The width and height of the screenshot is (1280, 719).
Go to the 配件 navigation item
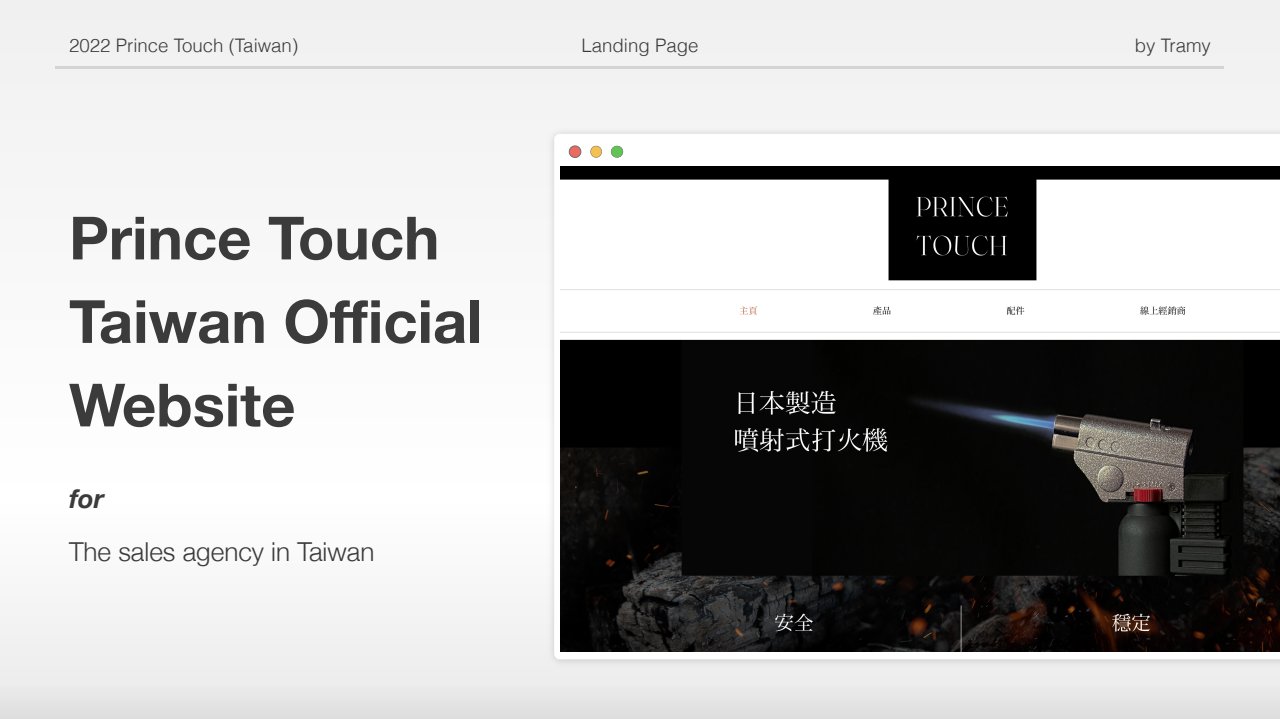coord(1015,311)
